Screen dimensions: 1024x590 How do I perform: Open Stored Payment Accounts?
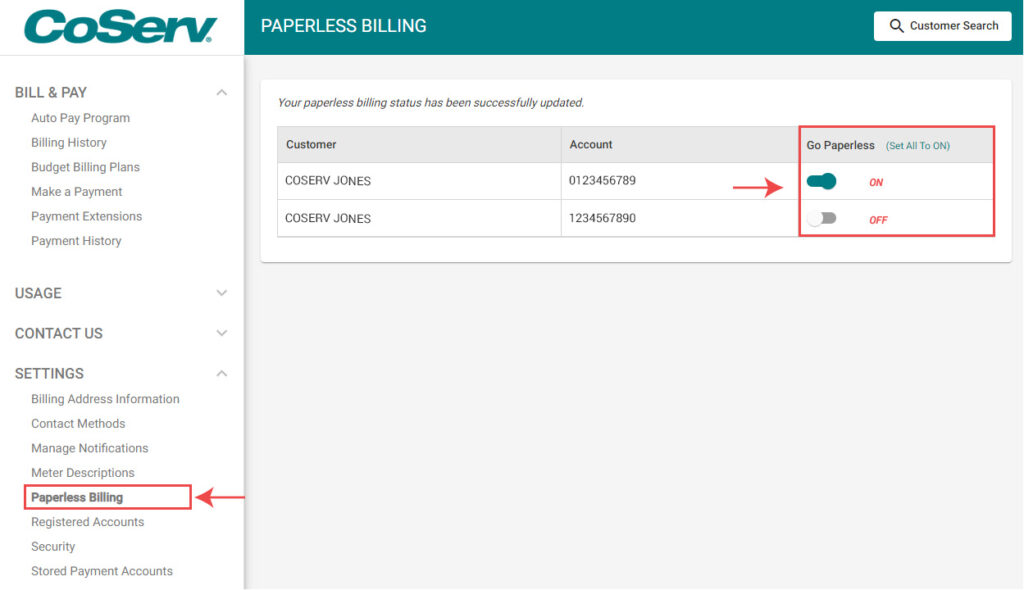[x=101, y=571]
